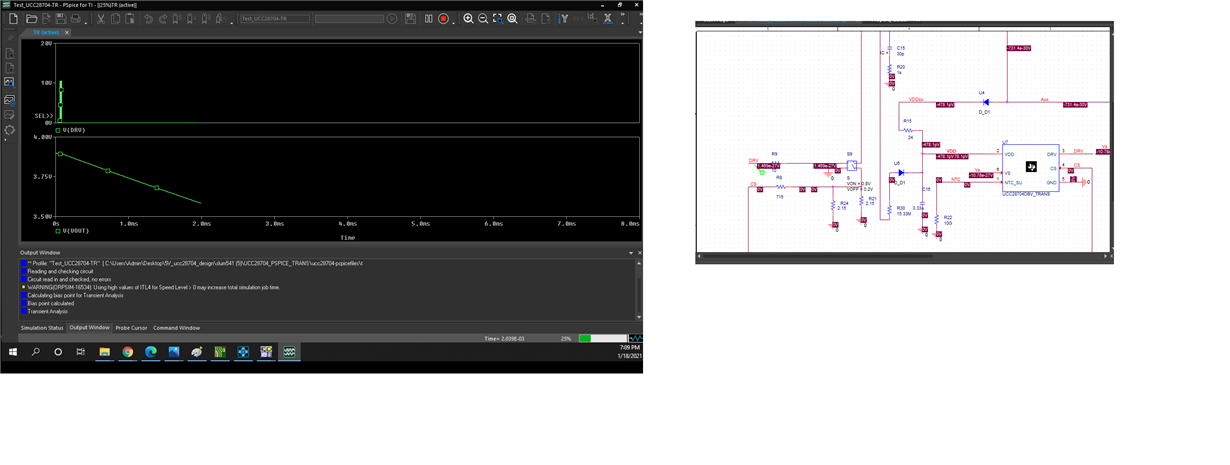
Task: Click the simulation profile name field
Action: tap(276, 18)
